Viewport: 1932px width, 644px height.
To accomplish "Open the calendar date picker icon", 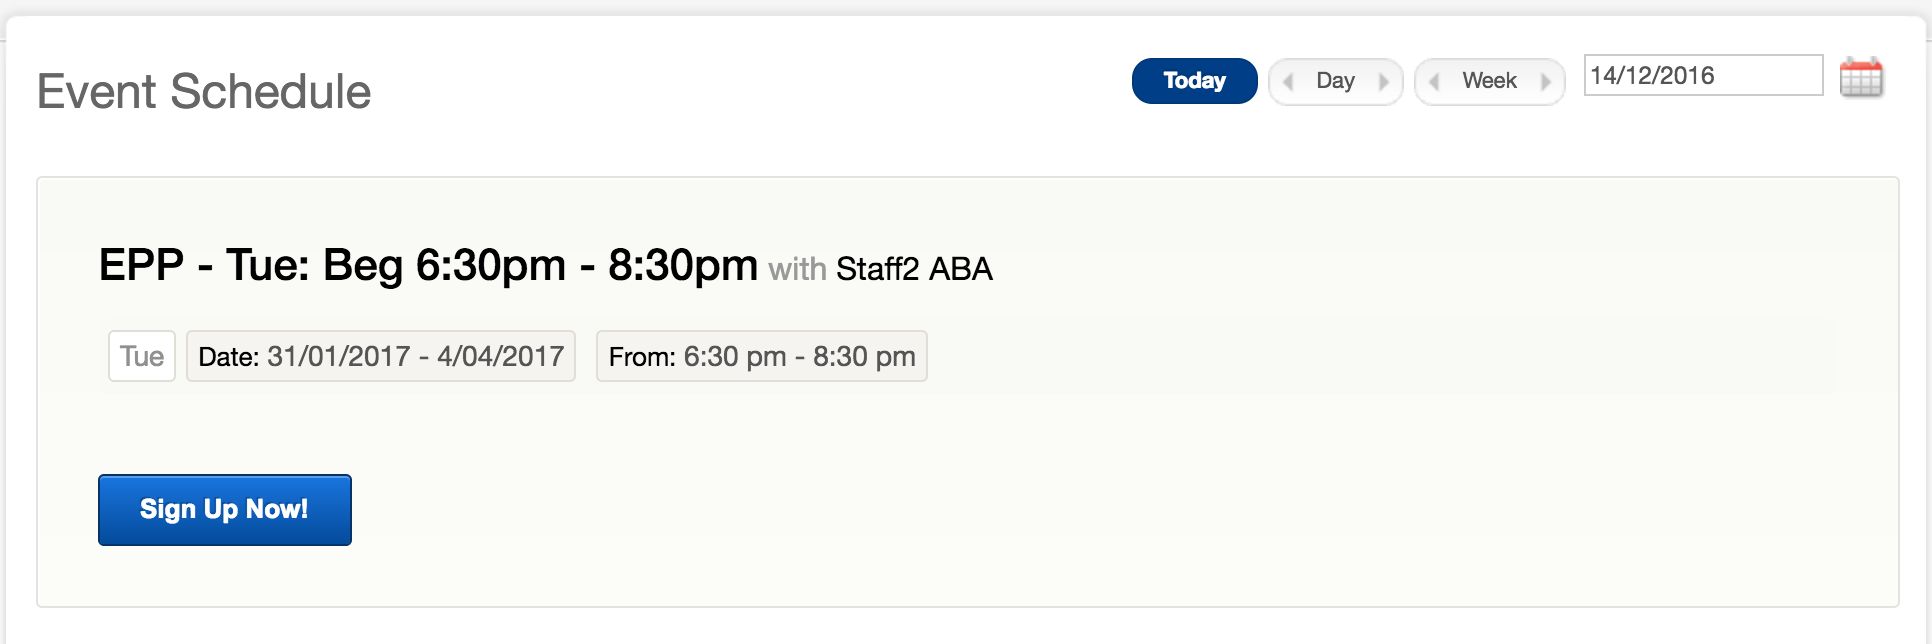I will coord(1861,78).
